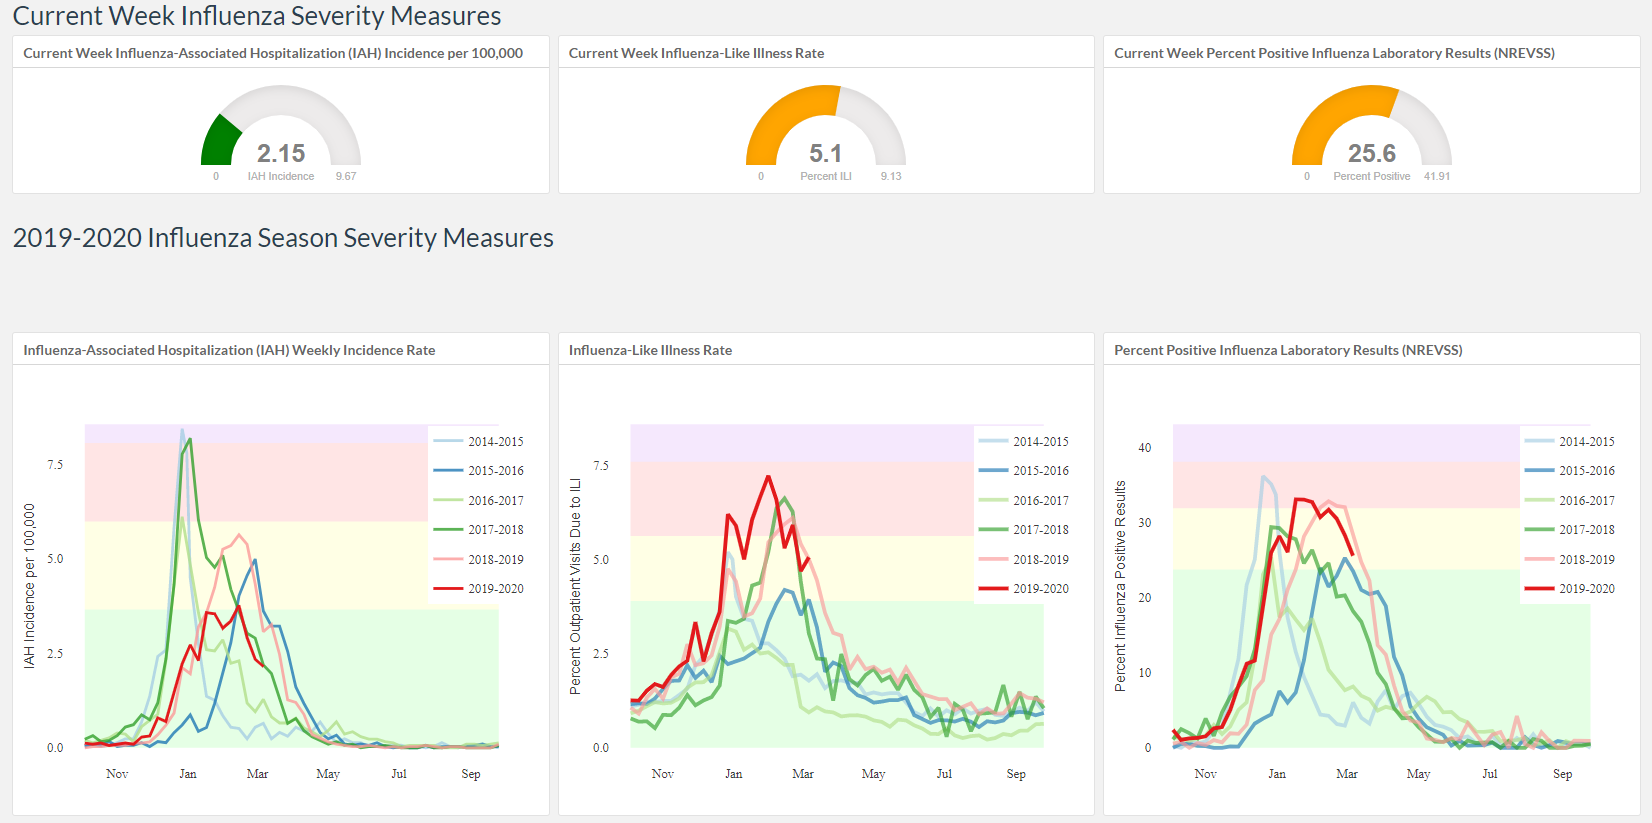Click the Current Week Influenza Severity Measures heading
Screen dimensions: 1652x823
click(x=257, y=16)
